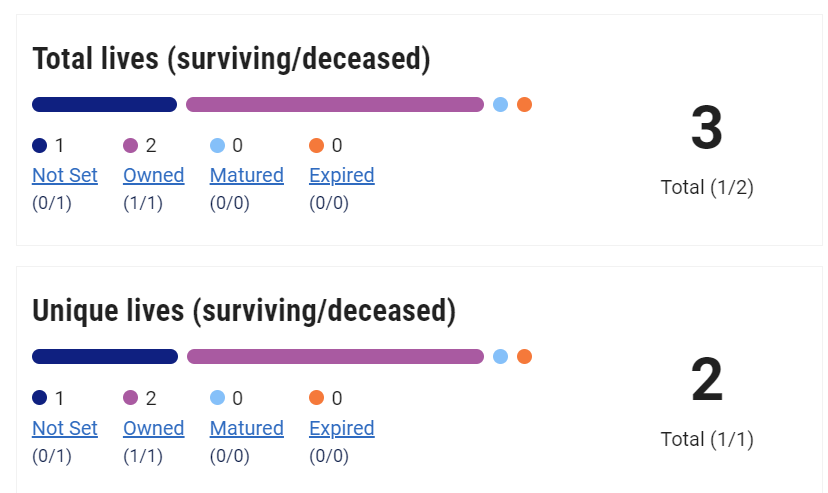Click dark blue Not Set bar in Total lives
This screenshot has height=493, width=828.
click(x=104, y=104)
